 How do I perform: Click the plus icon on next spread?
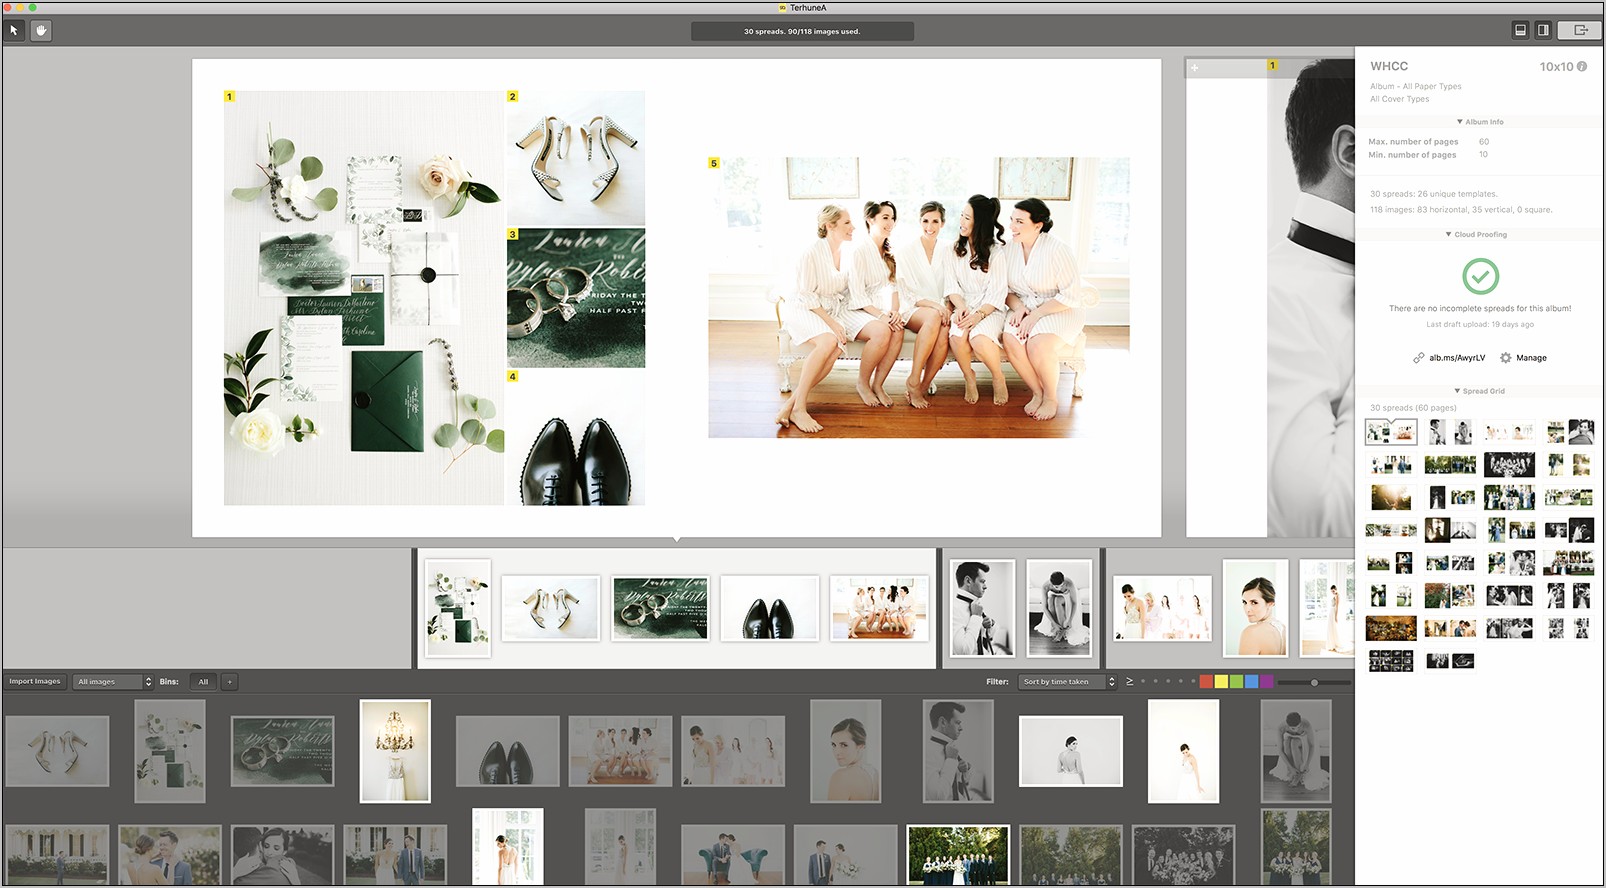1194,68
